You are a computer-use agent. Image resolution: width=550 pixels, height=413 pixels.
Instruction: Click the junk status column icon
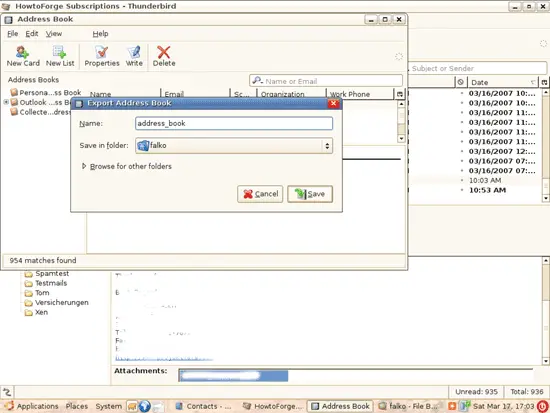461,82
